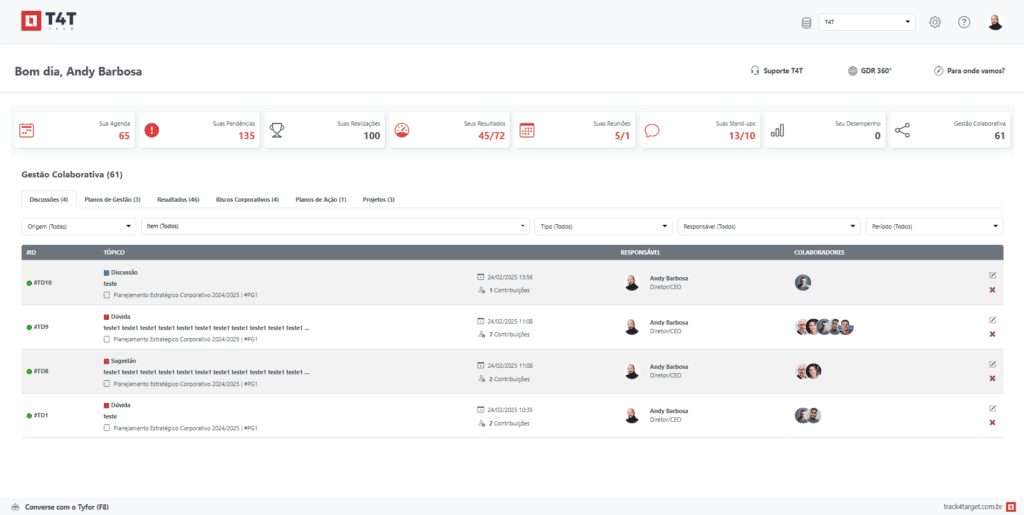Click Para onde vamos? button

pyautogui.click(x=968, y=71)
